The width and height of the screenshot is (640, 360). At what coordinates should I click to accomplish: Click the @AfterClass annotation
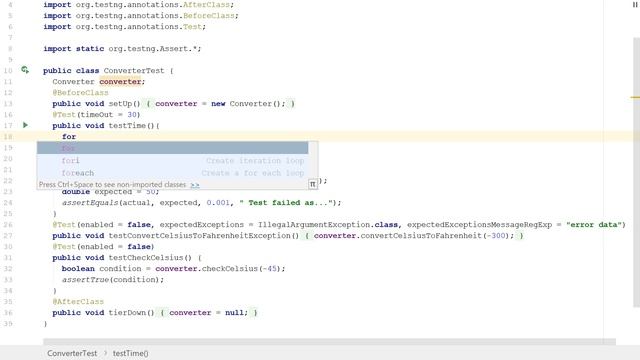(78, 302)
